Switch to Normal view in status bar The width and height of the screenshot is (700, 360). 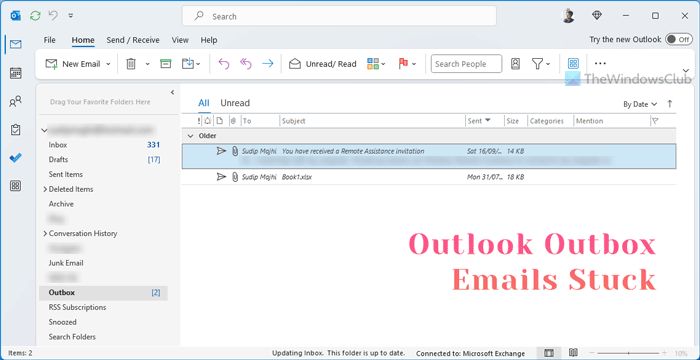tap(549, 353)
